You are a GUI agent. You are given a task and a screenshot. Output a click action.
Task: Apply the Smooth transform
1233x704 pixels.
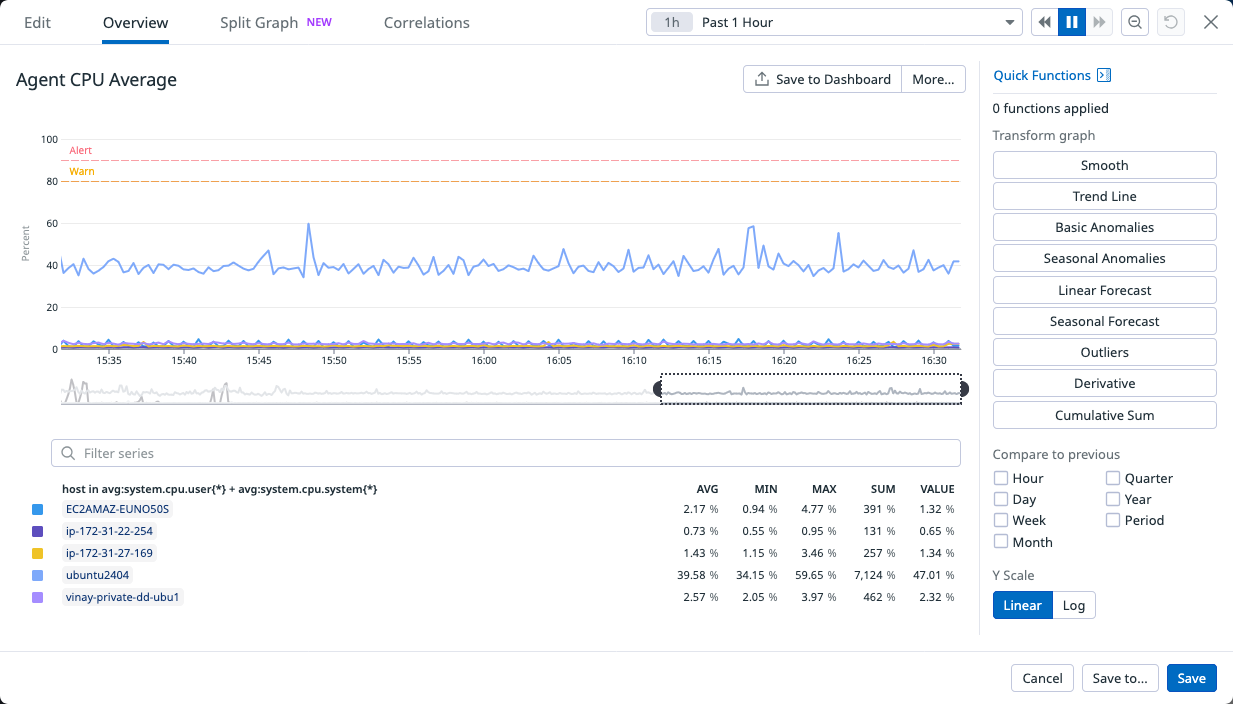coord(1104,164)
